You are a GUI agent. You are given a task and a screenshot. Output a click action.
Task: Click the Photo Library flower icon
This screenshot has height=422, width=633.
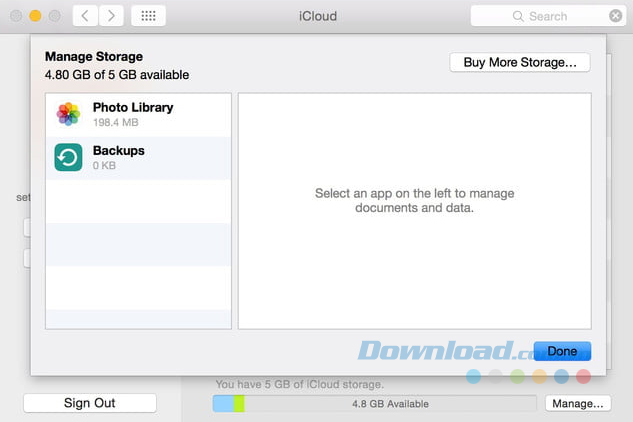(68, 114)
